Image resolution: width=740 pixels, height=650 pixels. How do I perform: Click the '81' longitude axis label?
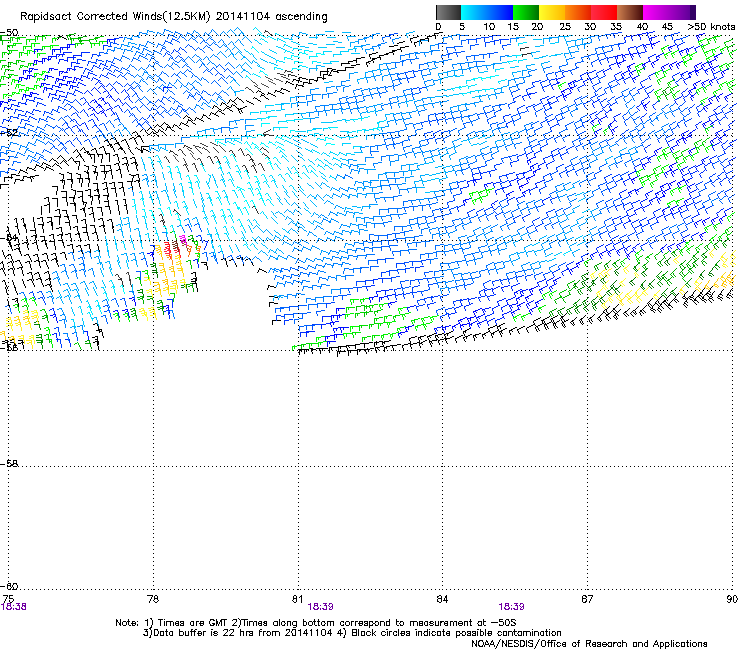[297, 599]
